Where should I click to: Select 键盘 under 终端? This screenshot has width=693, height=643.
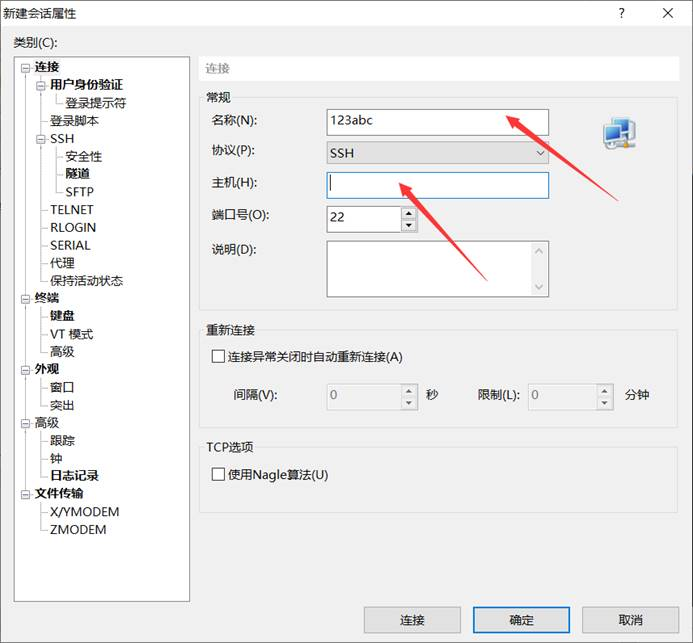point(62,316)
